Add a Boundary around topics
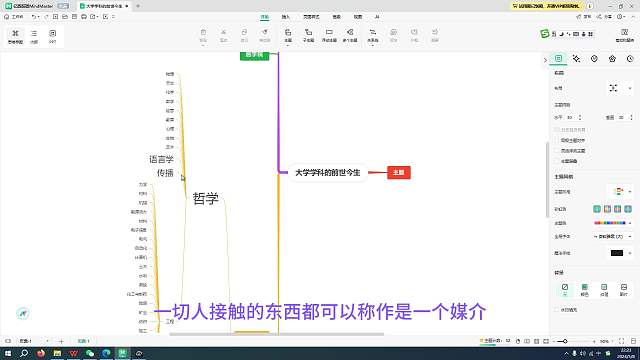The image size is (640, 360). pos(414,36)
